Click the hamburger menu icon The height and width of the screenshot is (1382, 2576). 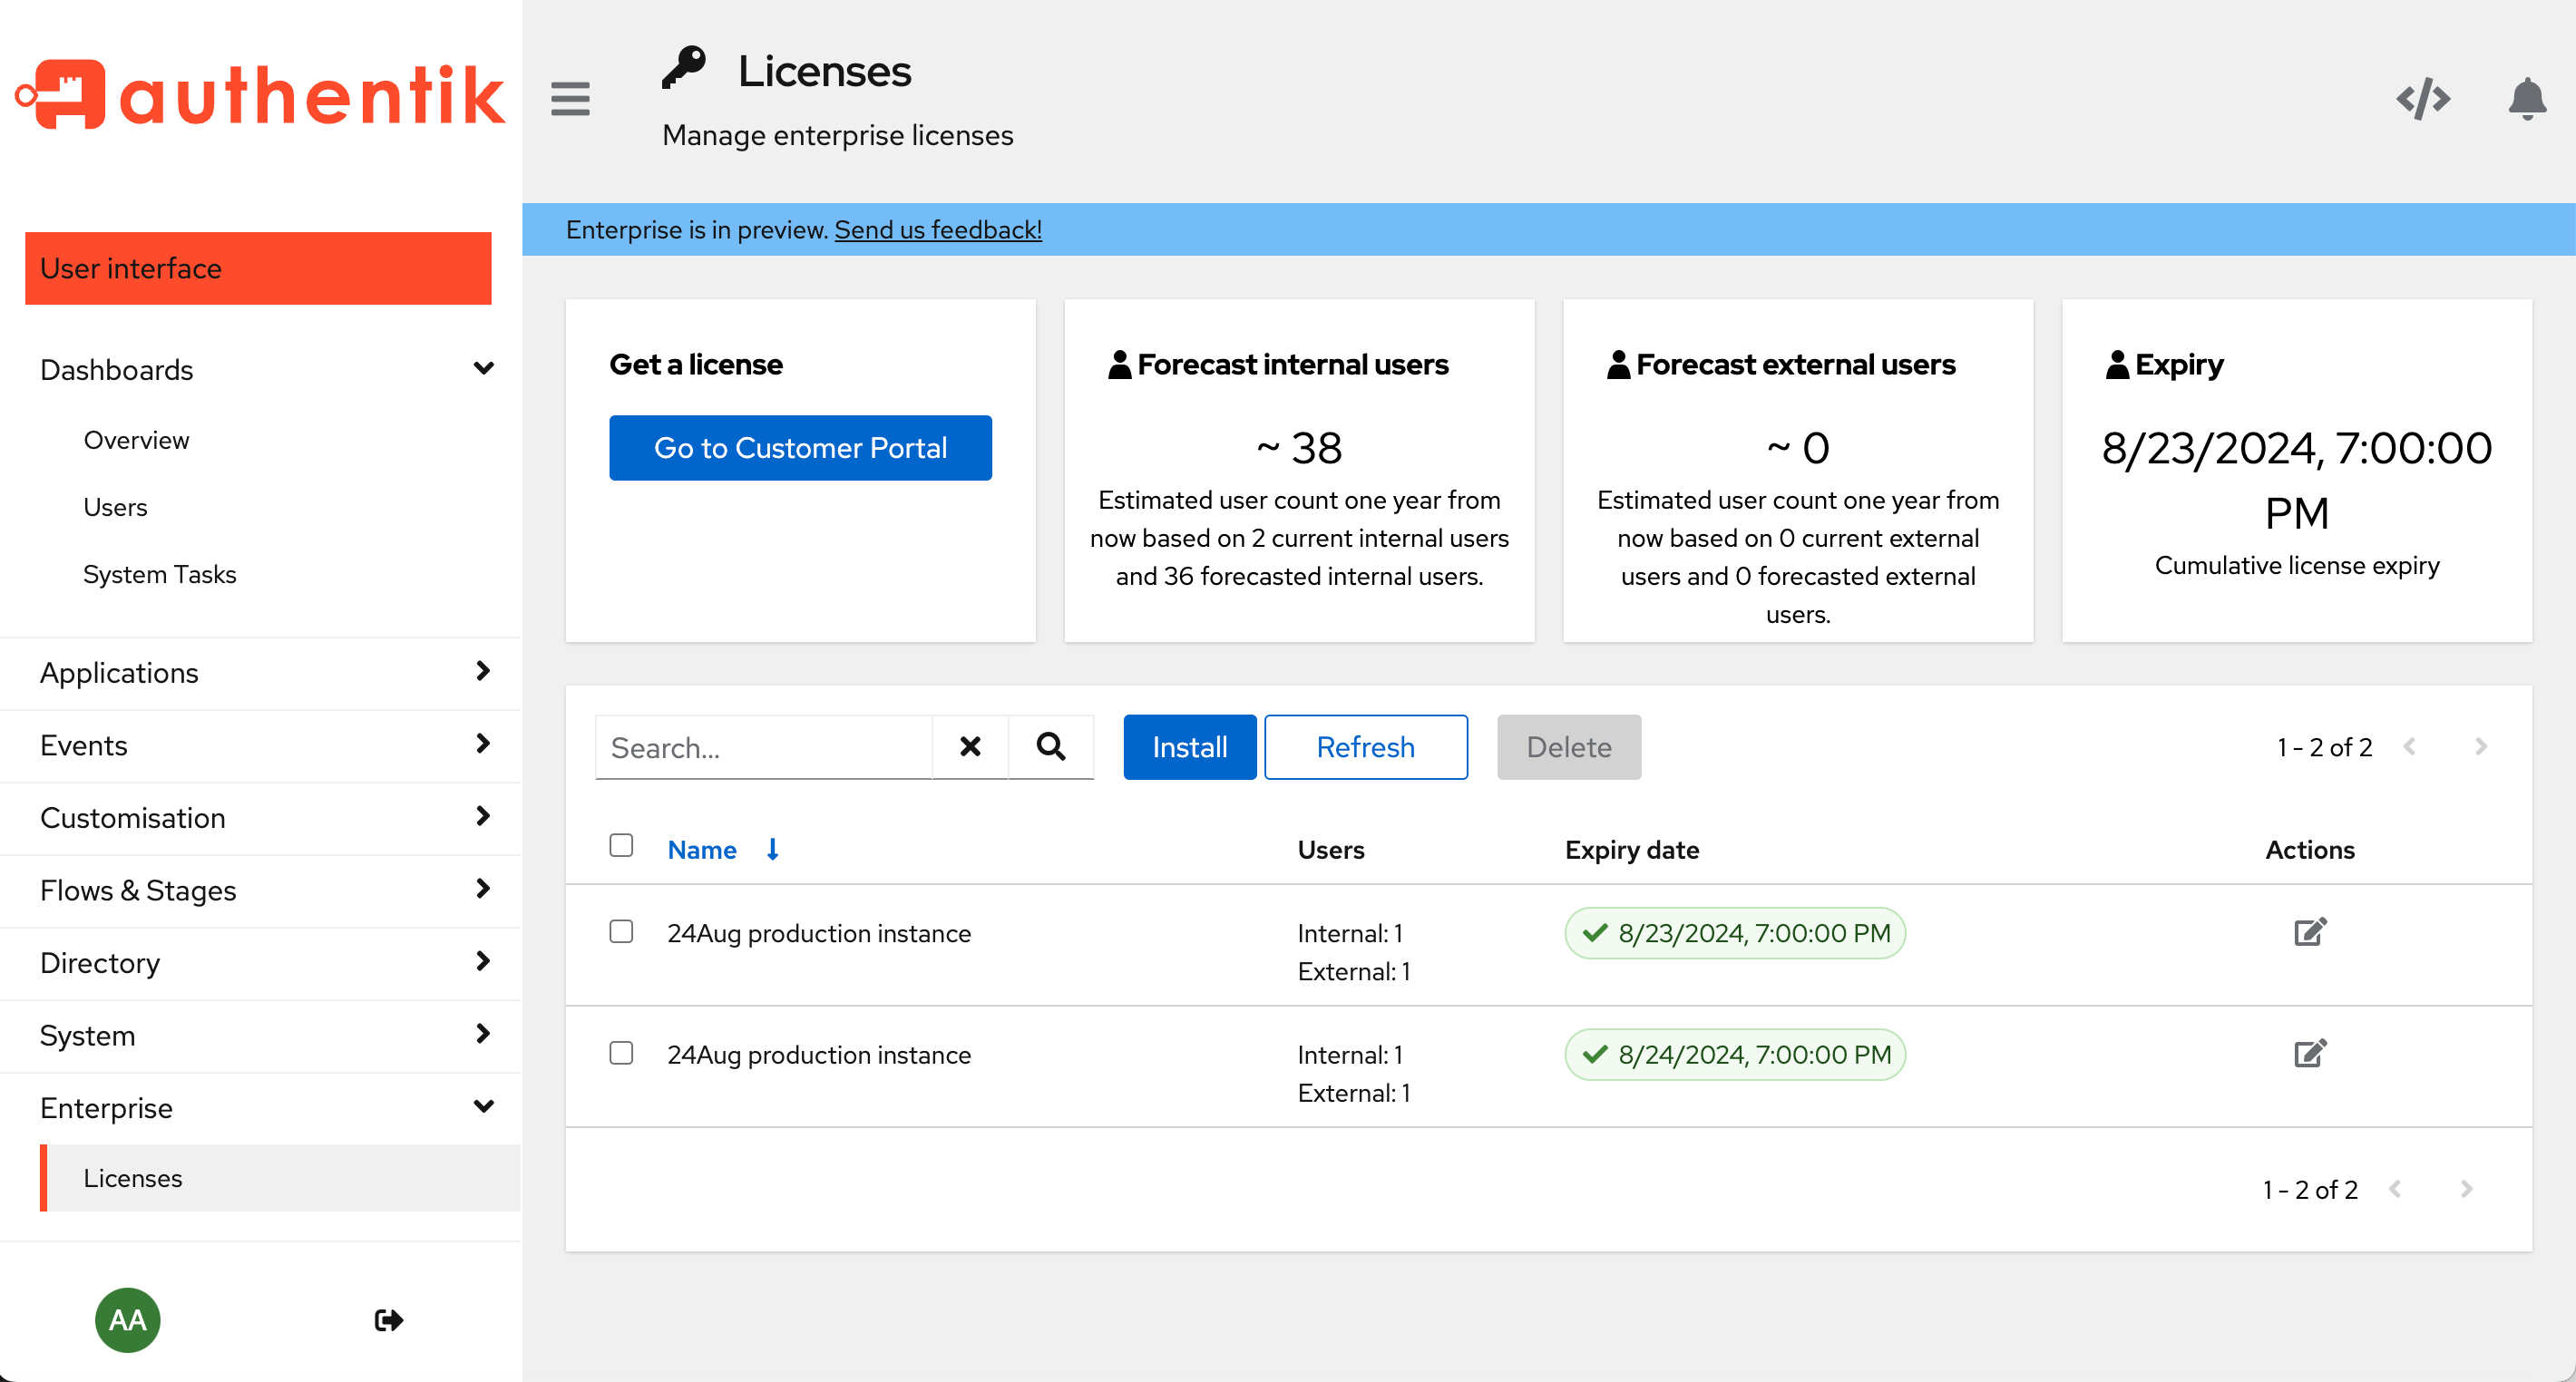click(x=571, y=97)
